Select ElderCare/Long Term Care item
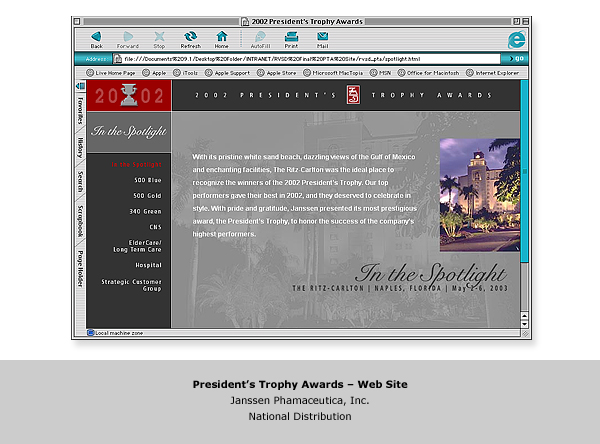Image resolution: width=600 pixels, height=444 pixels. coord(137,246)
